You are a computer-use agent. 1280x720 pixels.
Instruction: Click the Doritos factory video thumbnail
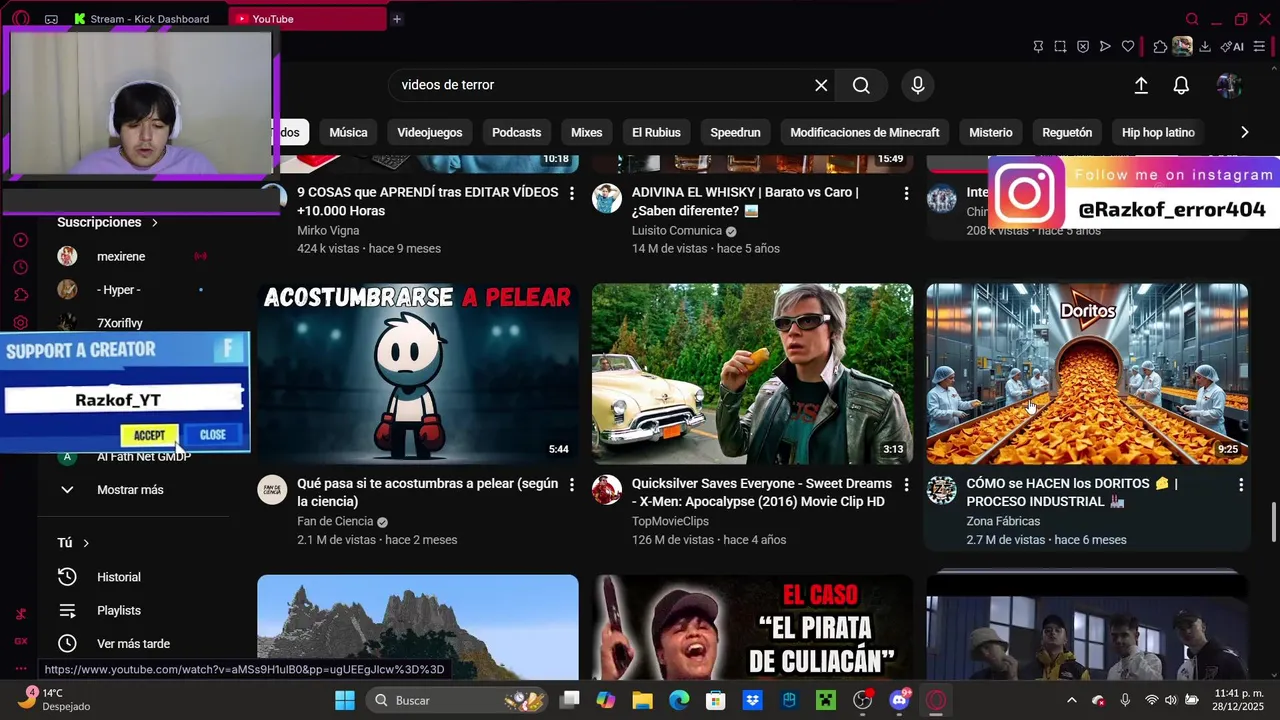[x=1087, y=374]
